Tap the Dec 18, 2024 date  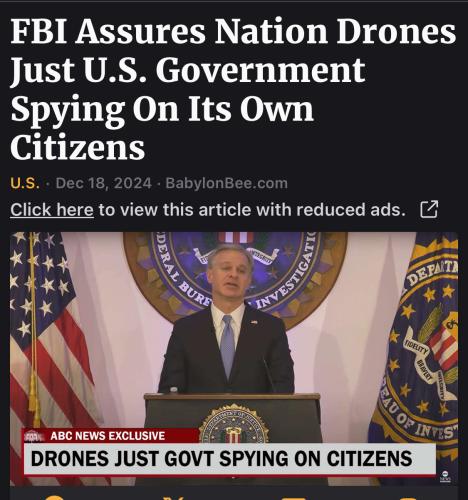[x=104, y=183]
